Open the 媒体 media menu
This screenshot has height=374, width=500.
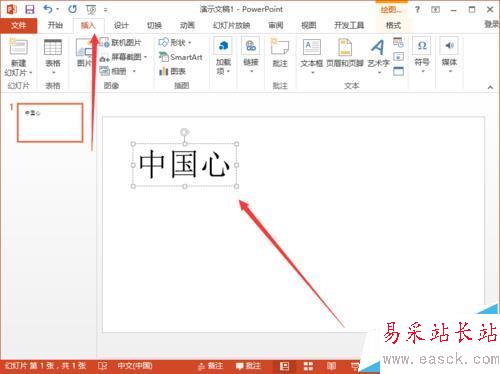(449, 55)
